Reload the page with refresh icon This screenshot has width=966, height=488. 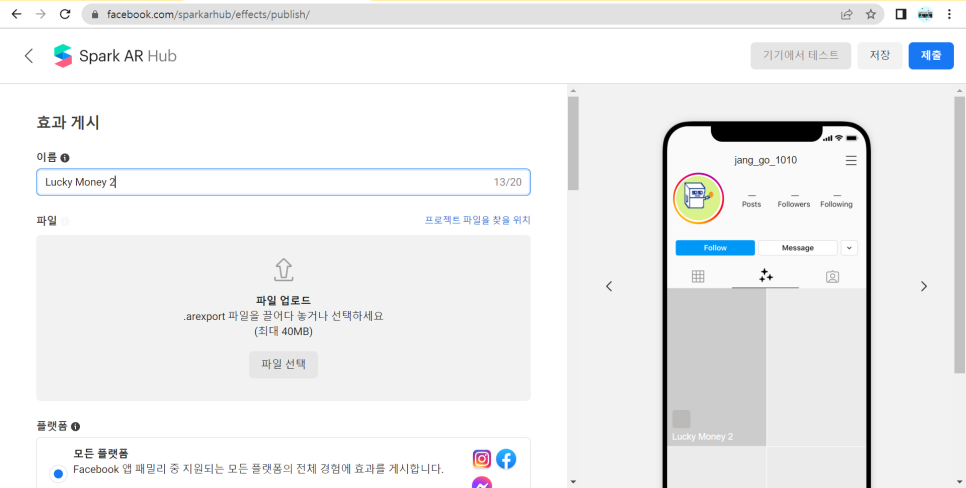[65, 14]
